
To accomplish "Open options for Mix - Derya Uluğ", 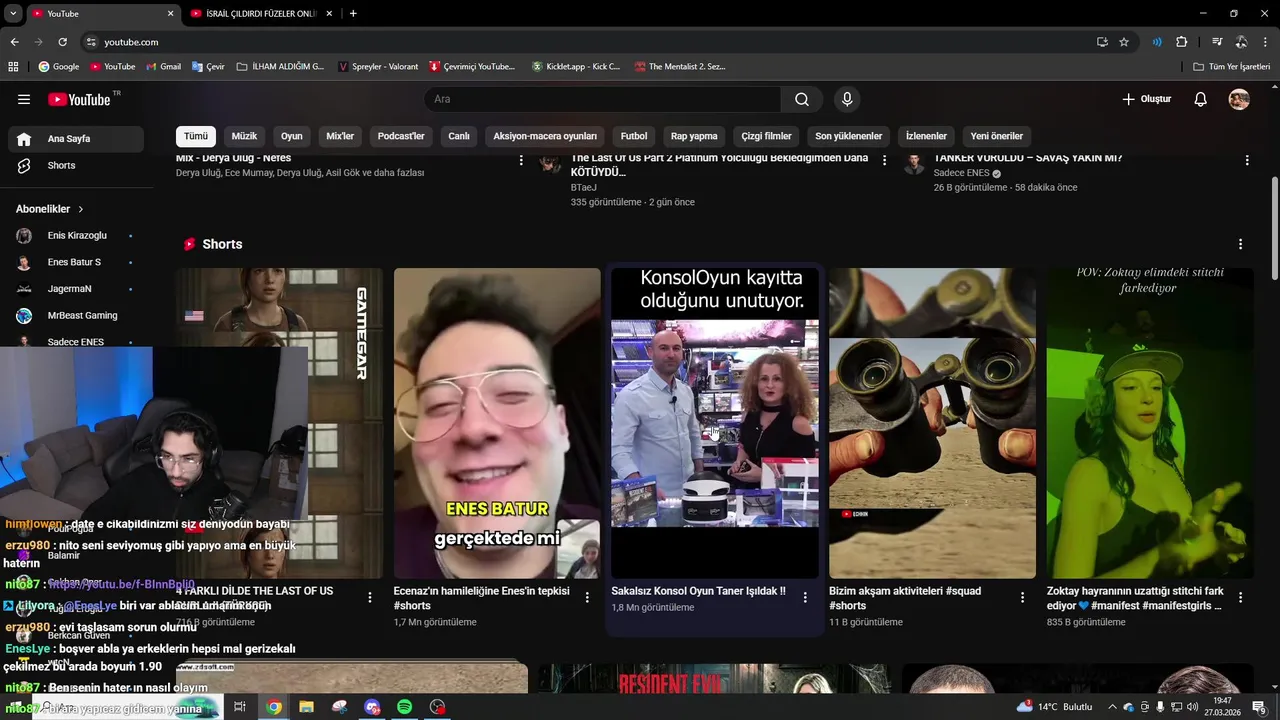I will (x=521, y=160).
